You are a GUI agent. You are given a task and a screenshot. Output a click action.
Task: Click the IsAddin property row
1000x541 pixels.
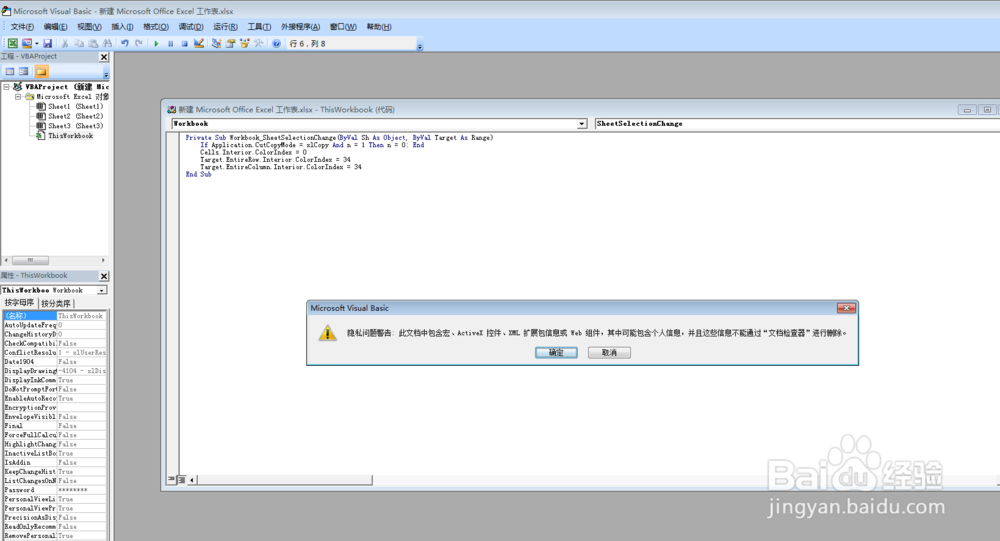coord(55,463)
